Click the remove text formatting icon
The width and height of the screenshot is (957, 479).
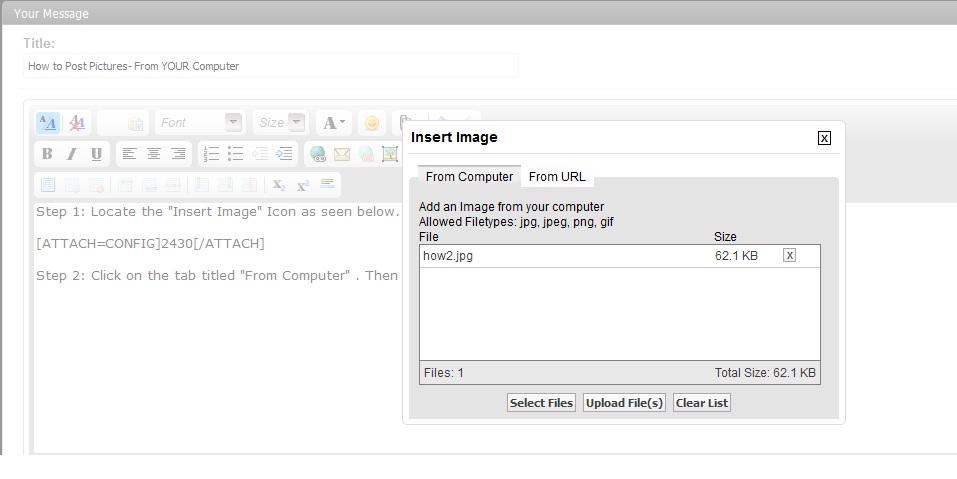77,123
